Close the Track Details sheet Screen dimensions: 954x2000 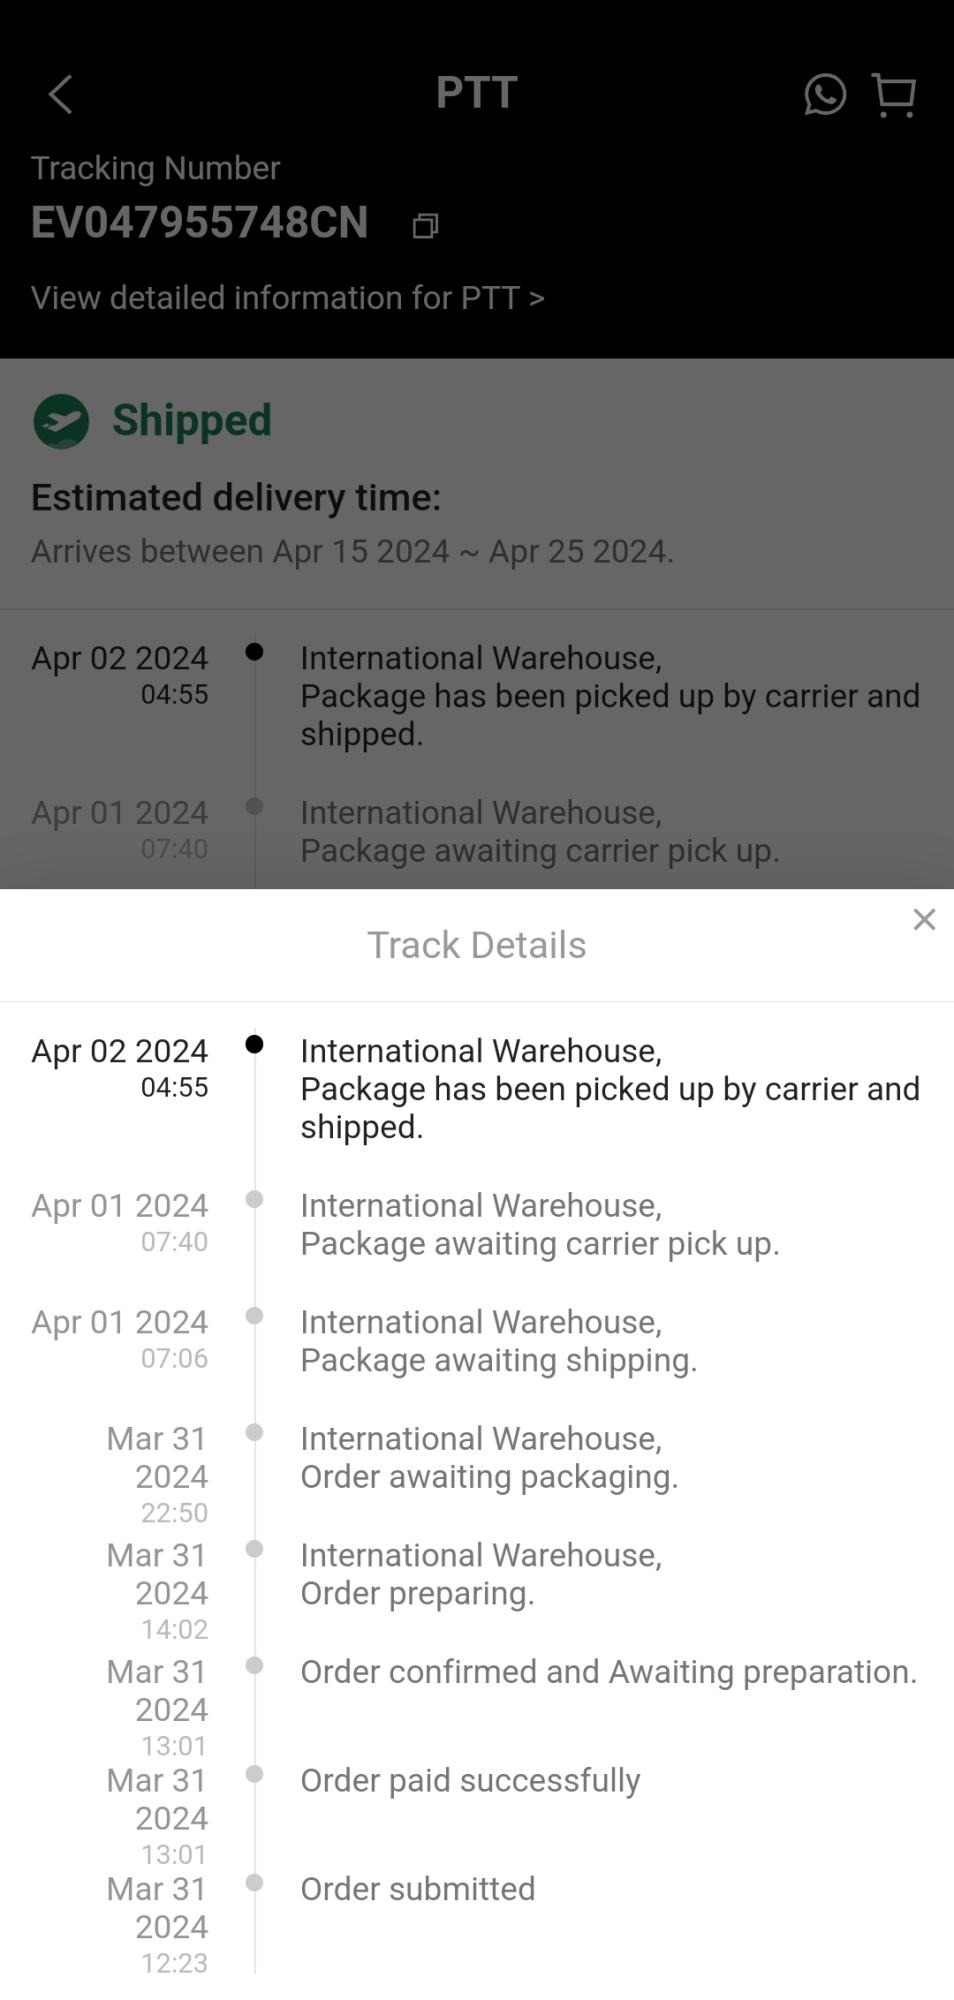coord(924,919)
